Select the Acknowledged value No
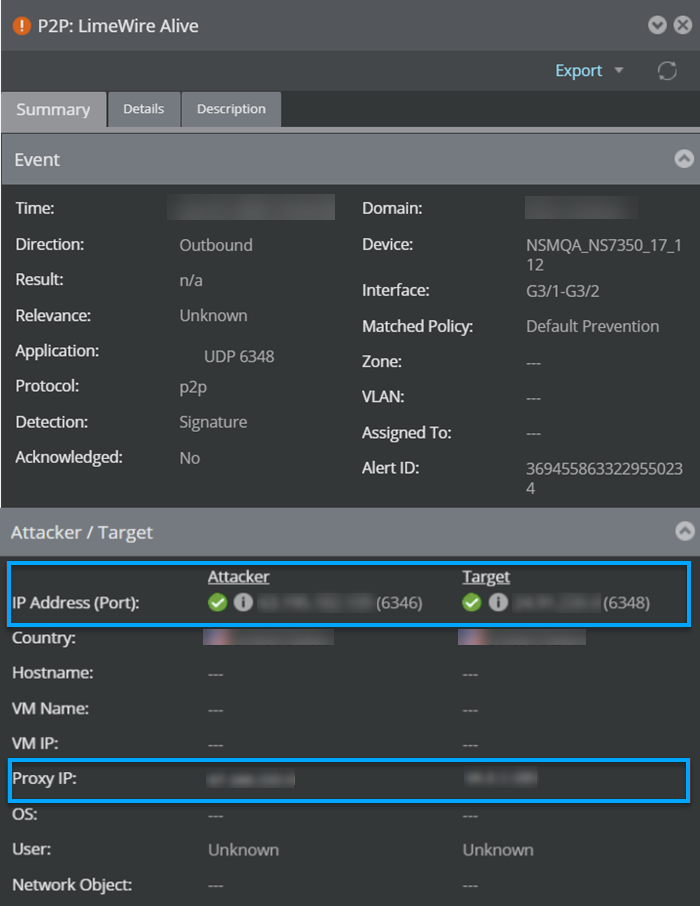Image resolution: width=700 pixels, height=906 pixels. [190, 458]
